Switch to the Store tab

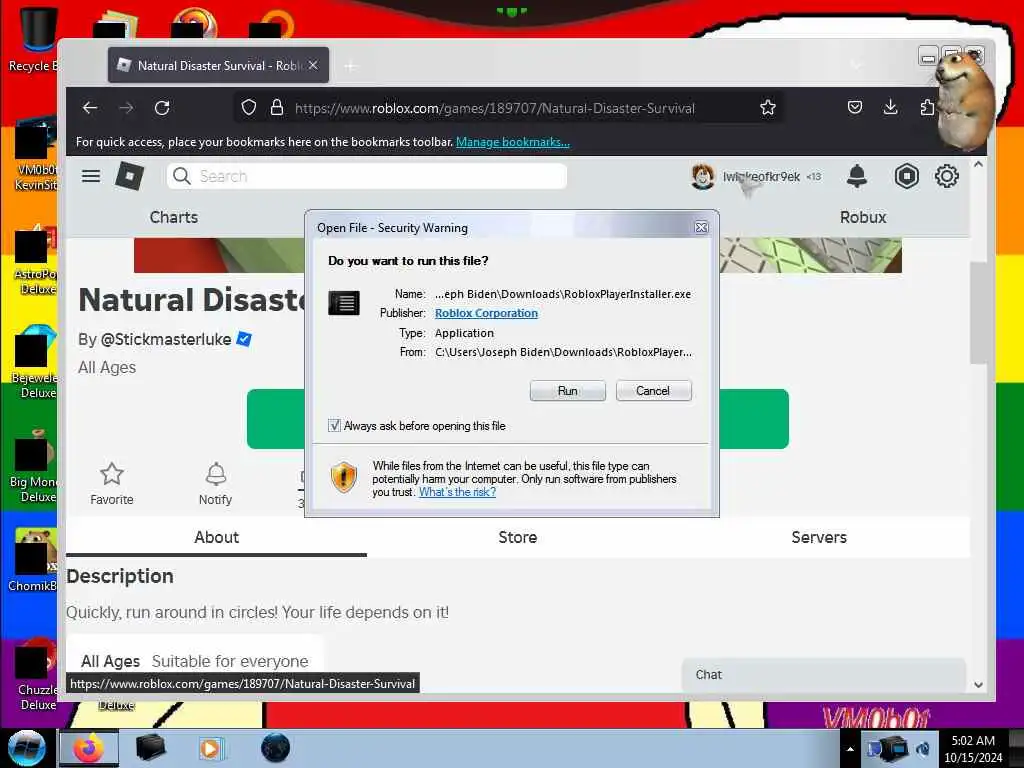(x=517, y=537)
